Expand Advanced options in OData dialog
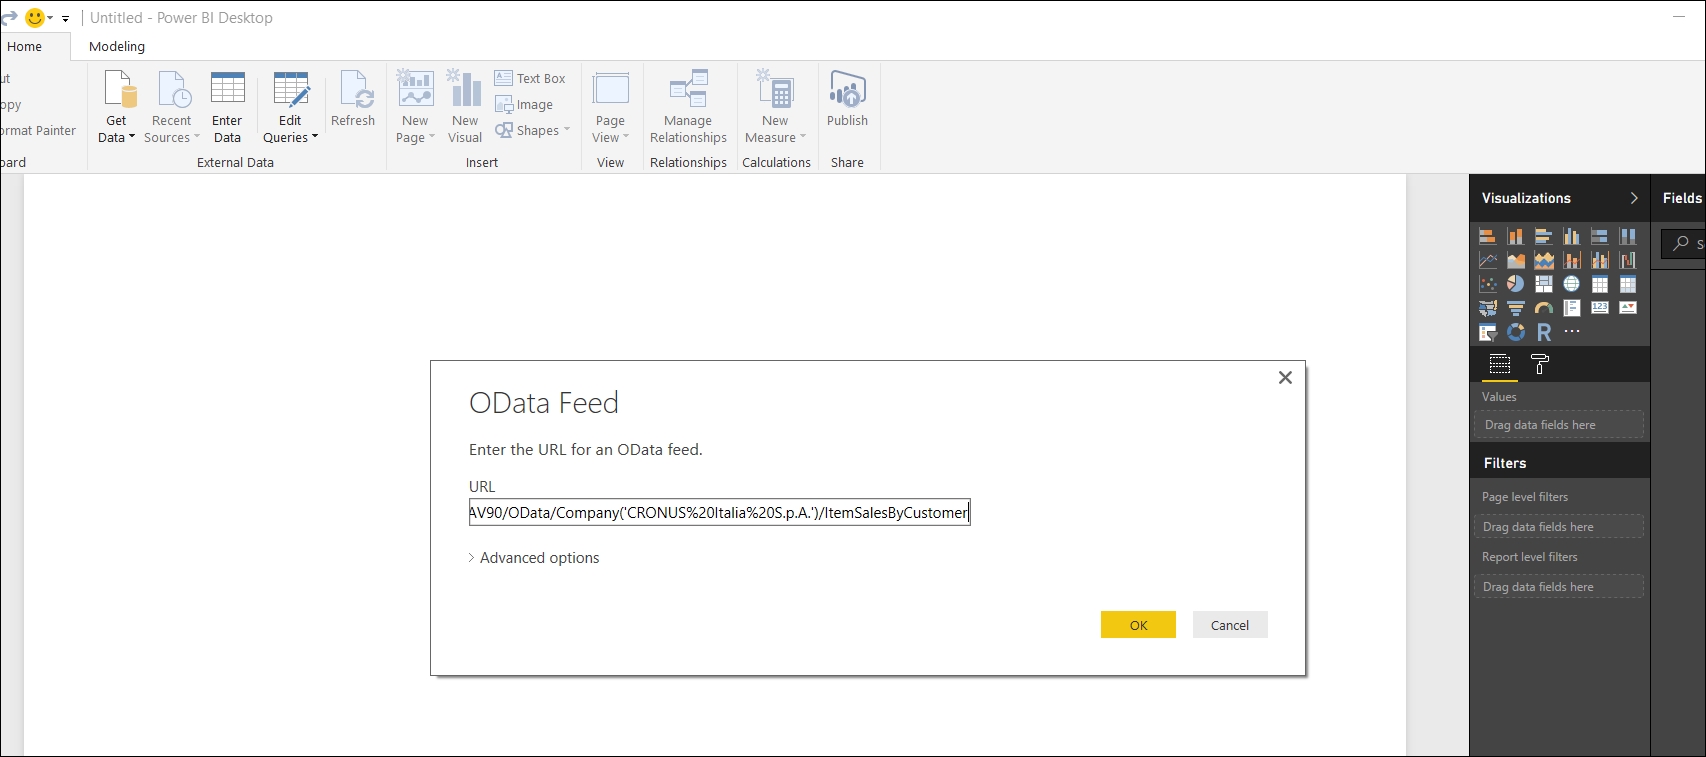This screenshot has height=757, width=1706. [x=534, y=558]
